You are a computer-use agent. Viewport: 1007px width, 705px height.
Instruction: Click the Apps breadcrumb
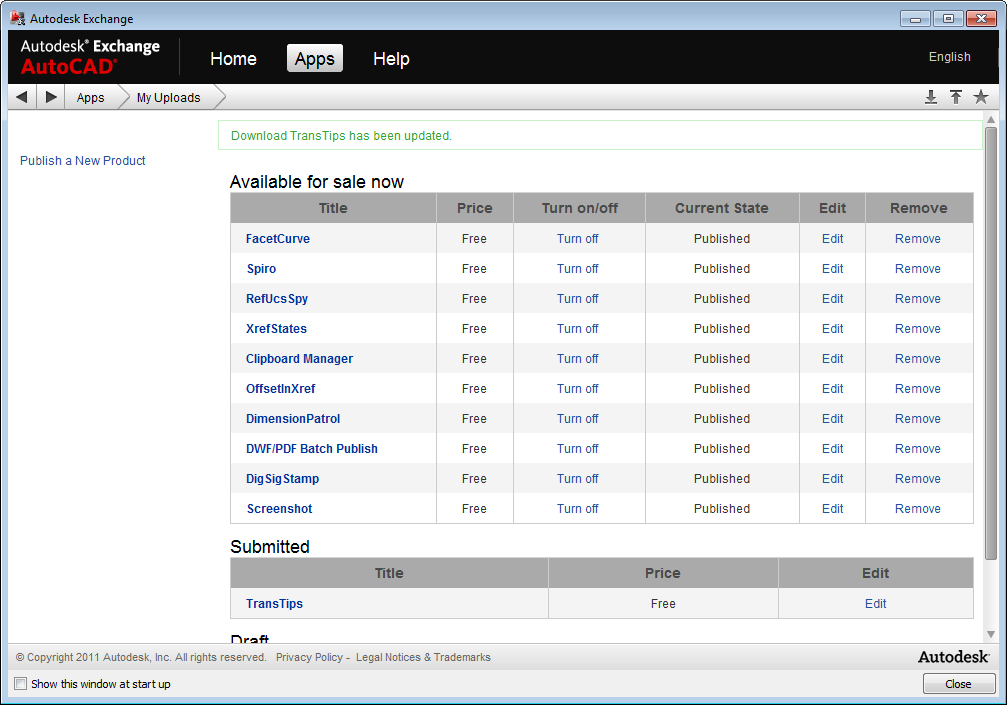90,98
